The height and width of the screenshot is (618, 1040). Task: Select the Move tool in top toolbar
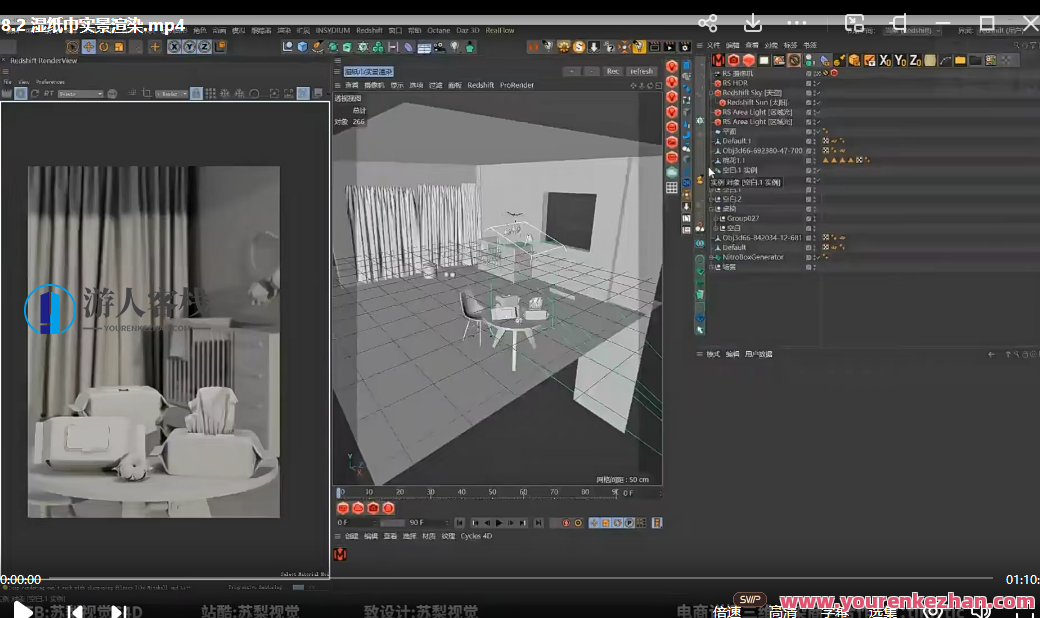[x=89, y=46]
